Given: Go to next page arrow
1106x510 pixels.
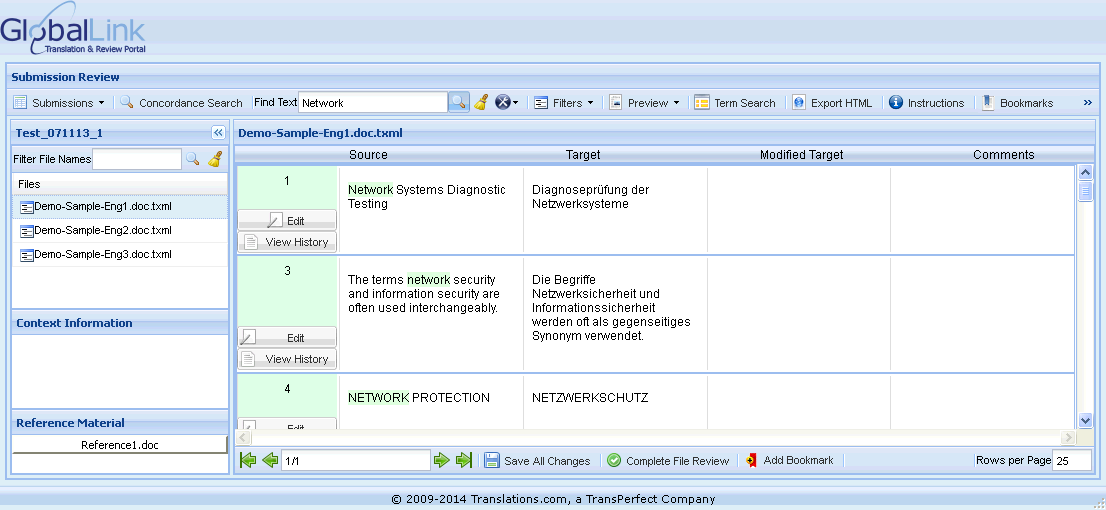Looking at the screenshot, I should tap(442, 461).
